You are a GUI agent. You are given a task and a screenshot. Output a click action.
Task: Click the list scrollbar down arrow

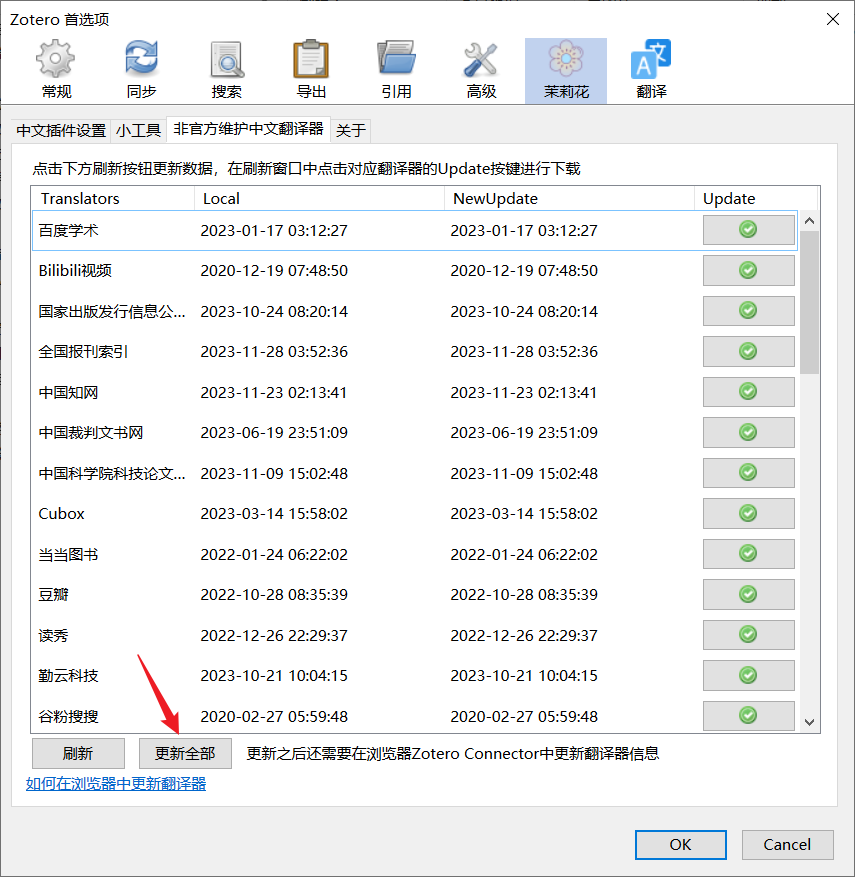809,722
